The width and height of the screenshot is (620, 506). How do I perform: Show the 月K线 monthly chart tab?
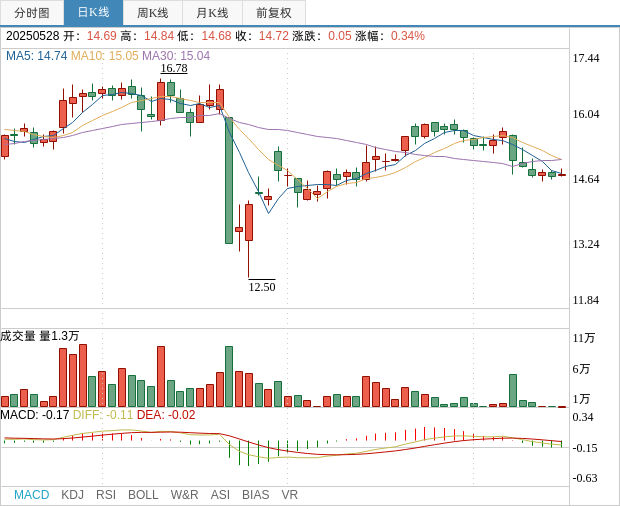[x=212, y=13]
